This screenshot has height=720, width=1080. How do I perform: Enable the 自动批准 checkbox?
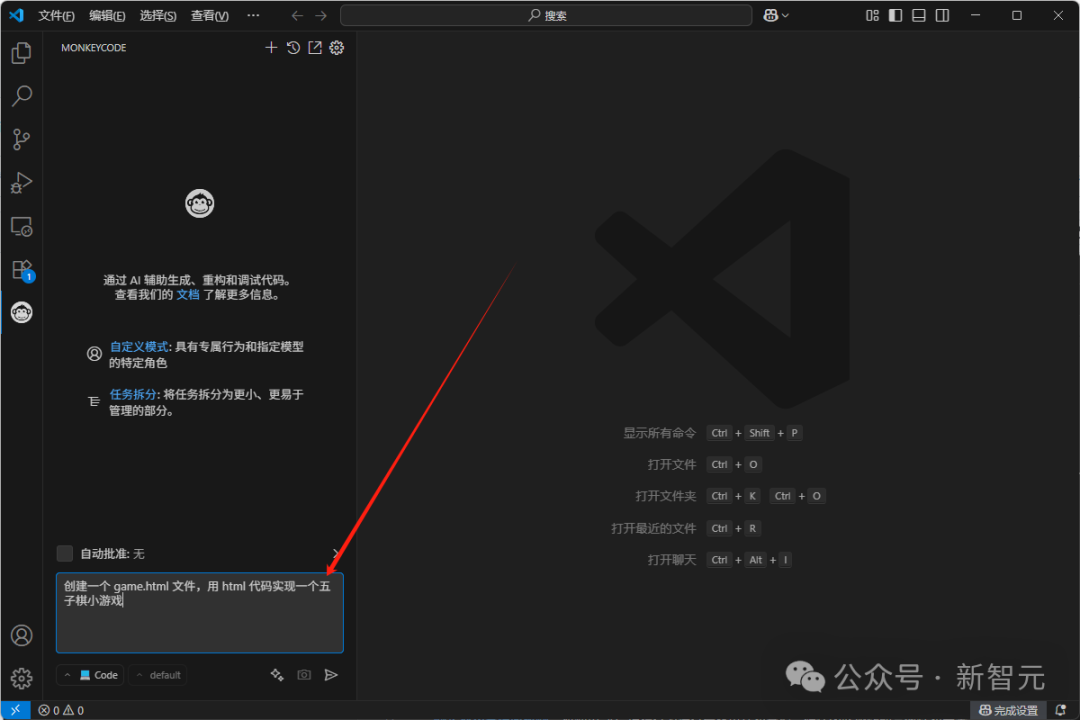[x=64, y=553]
